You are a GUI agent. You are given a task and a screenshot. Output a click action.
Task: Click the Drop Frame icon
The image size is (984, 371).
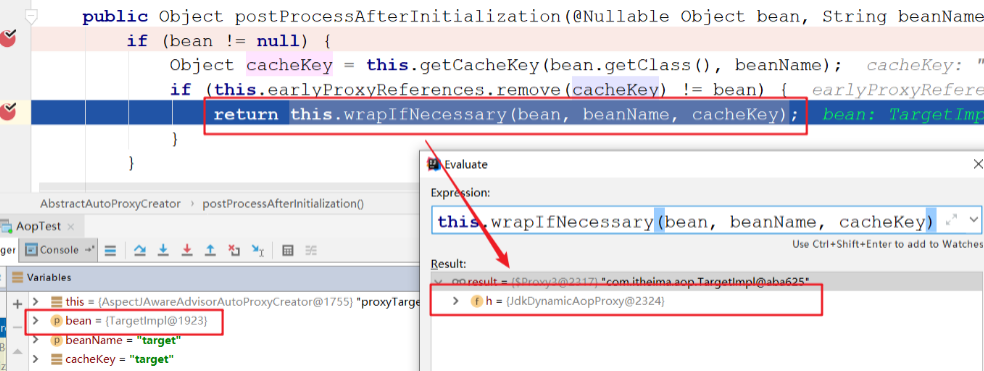[x=234, y=250]
